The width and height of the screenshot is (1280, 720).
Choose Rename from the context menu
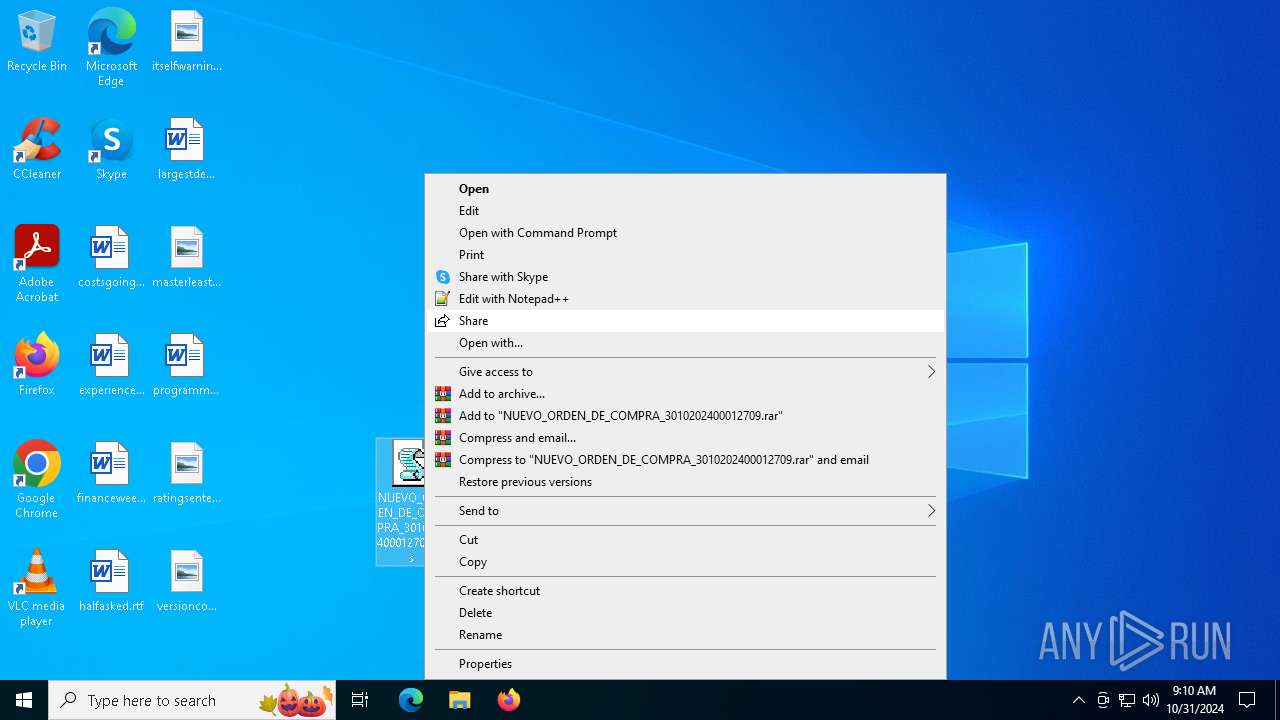point(685,635)
